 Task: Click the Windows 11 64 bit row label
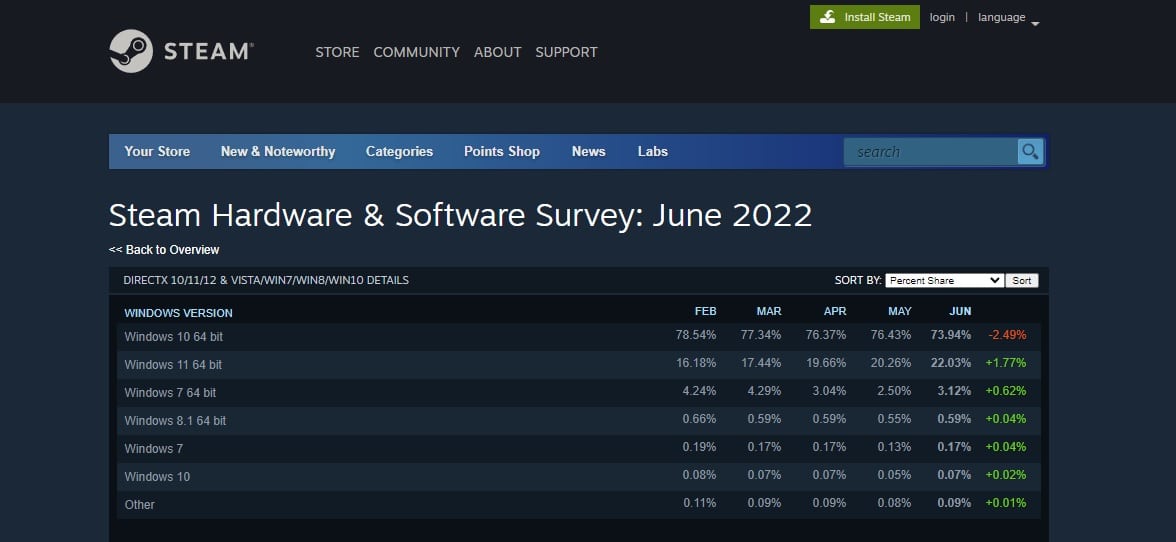(173, 364)
